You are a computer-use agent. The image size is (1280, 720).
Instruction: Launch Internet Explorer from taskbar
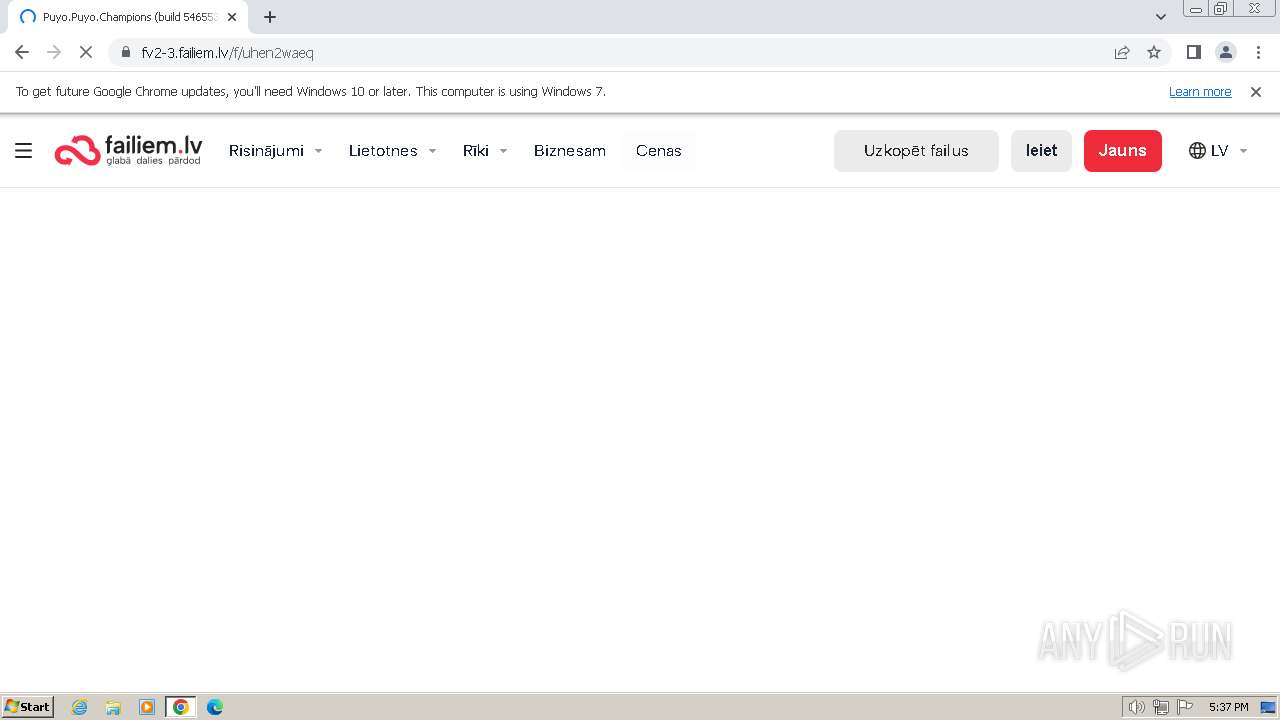pos(80,707)
